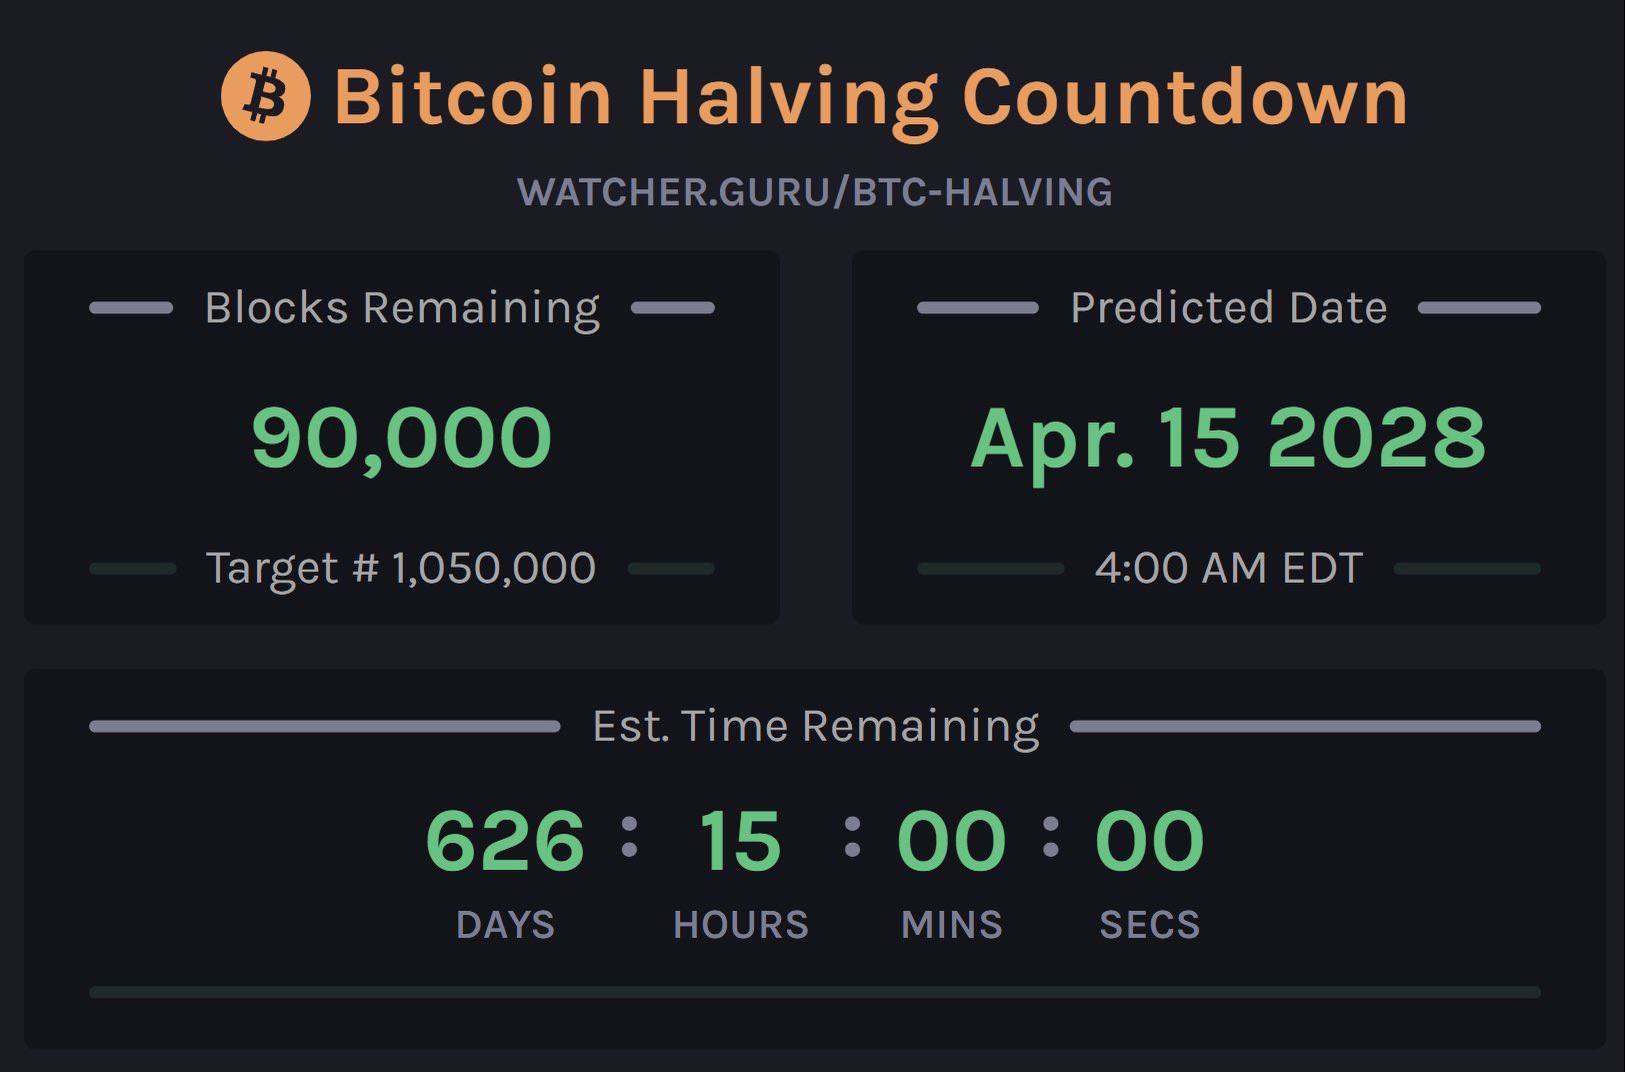Select the 626 days counter
Viewport: 1625px width, 1072px height.
(x=505, y=841)
